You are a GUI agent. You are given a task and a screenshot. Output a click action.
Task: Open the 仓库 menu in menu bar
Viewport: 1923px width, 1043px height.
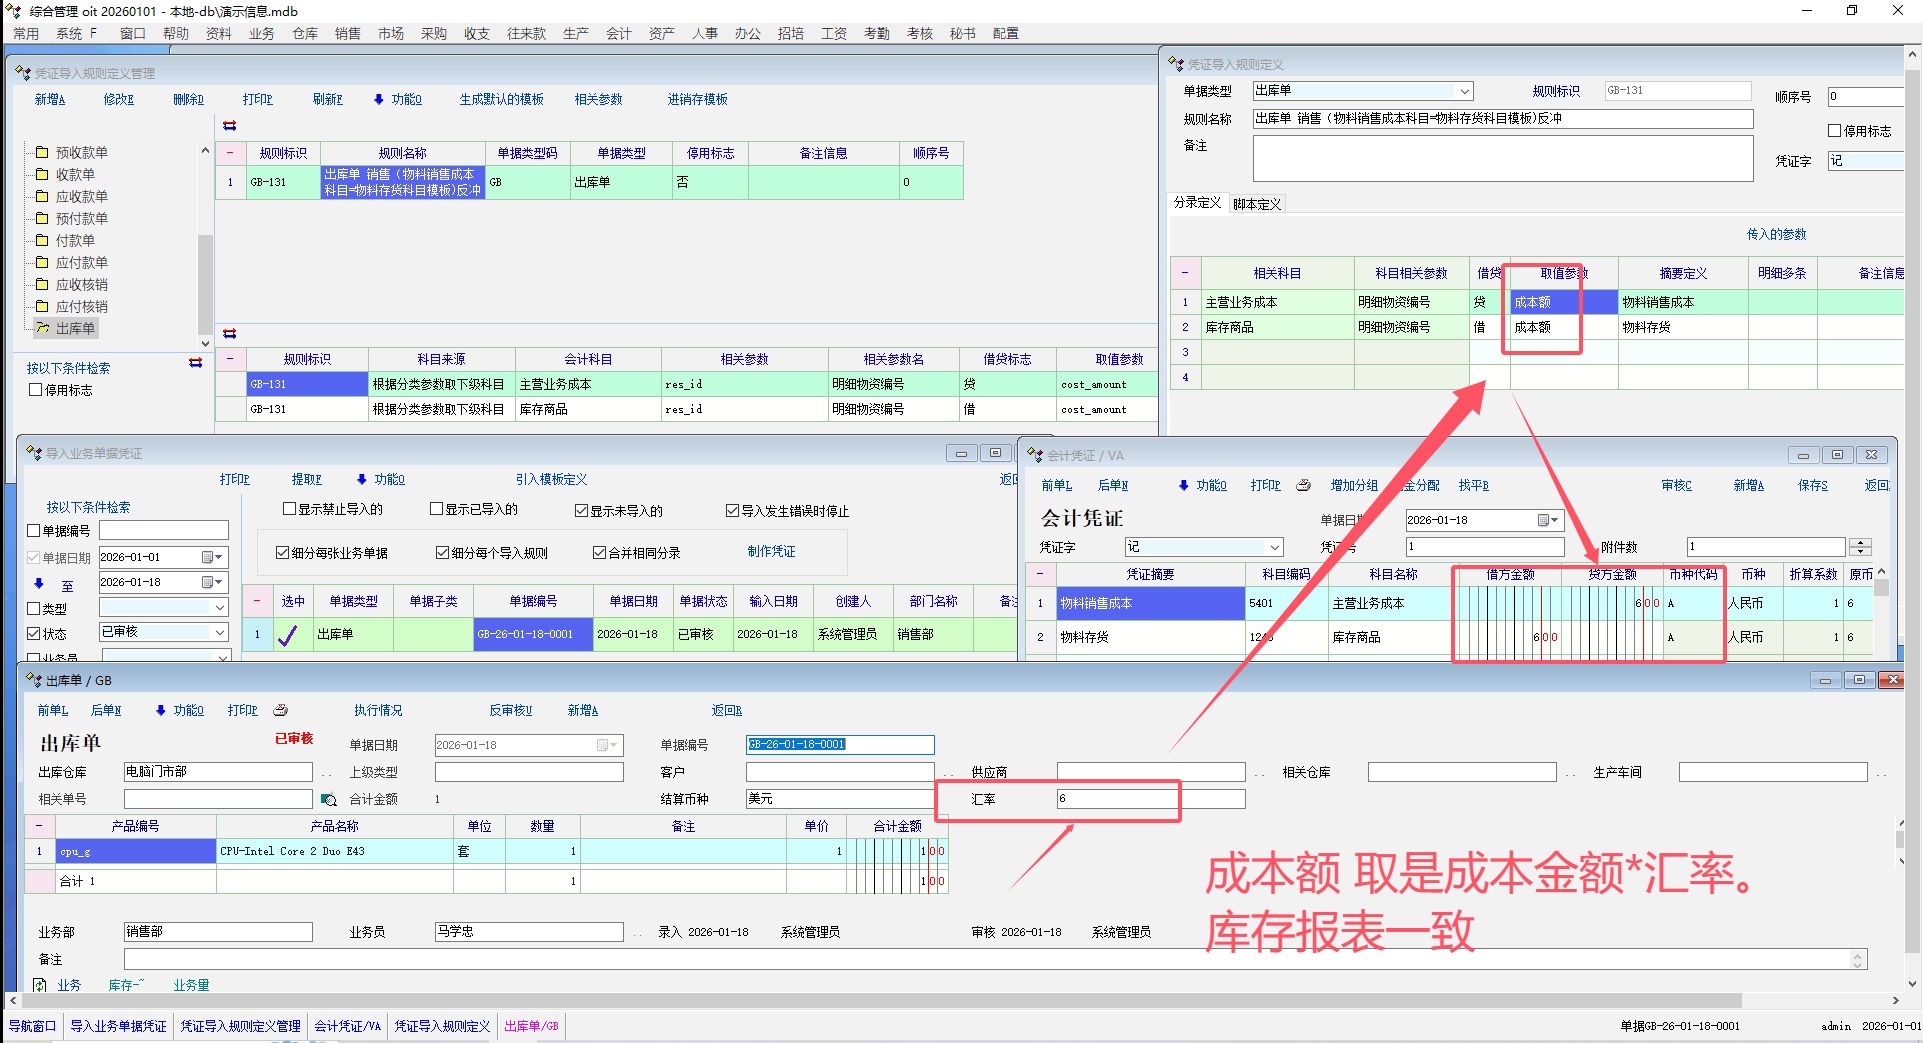(304, 33)
